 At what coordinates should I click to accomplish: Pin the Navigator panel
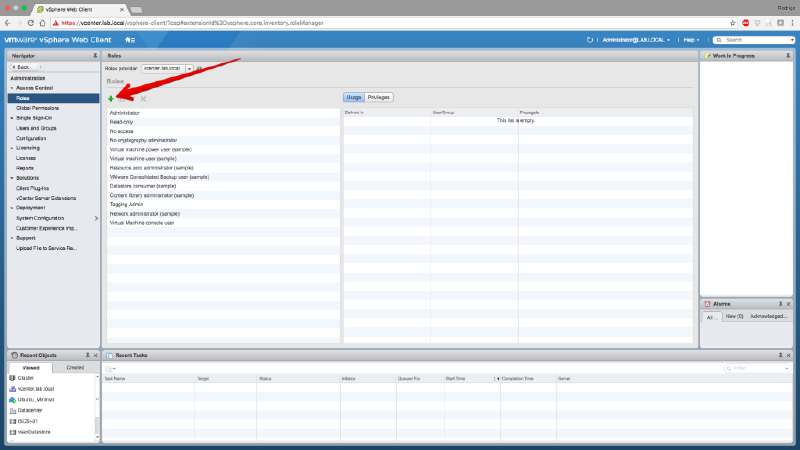[95, 56]
